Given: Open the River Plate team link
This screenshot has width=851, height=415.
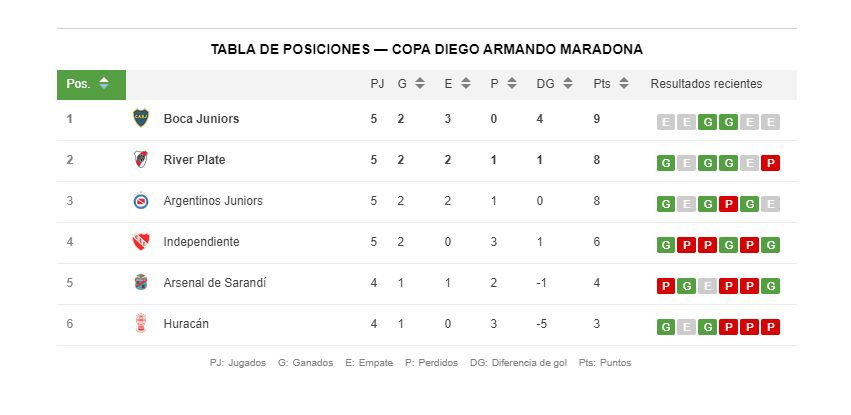Looking at the screenshot, I should coord(194,160).
